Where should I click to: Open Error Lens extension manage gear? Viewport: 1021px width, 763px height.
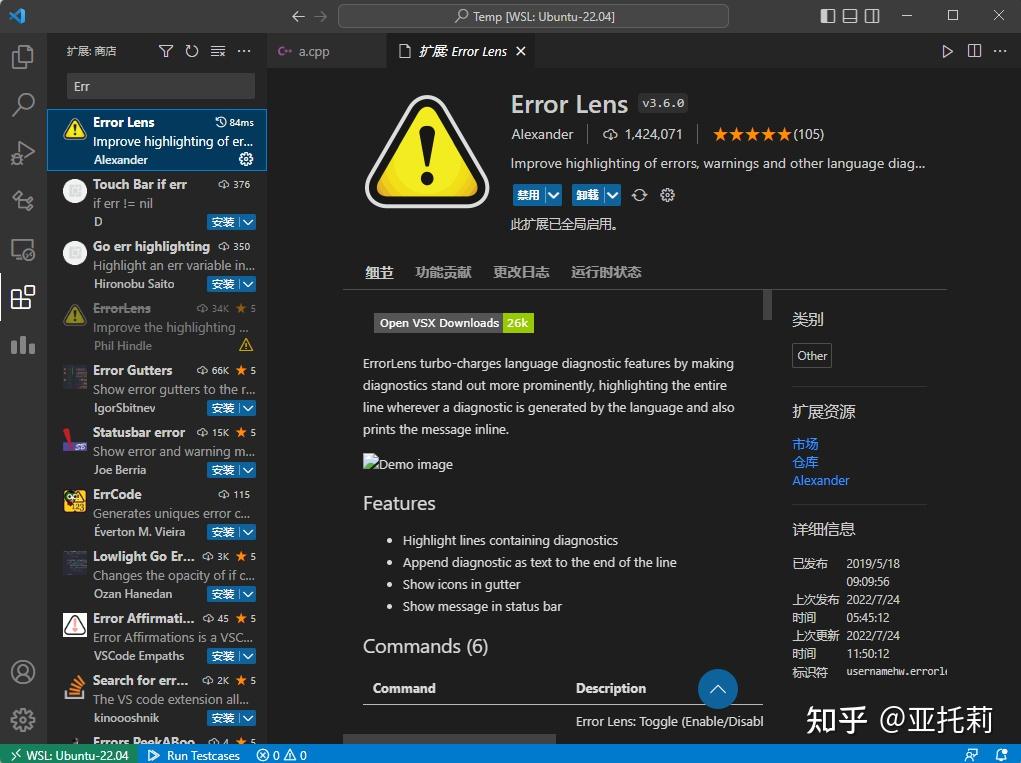point(245,158)
